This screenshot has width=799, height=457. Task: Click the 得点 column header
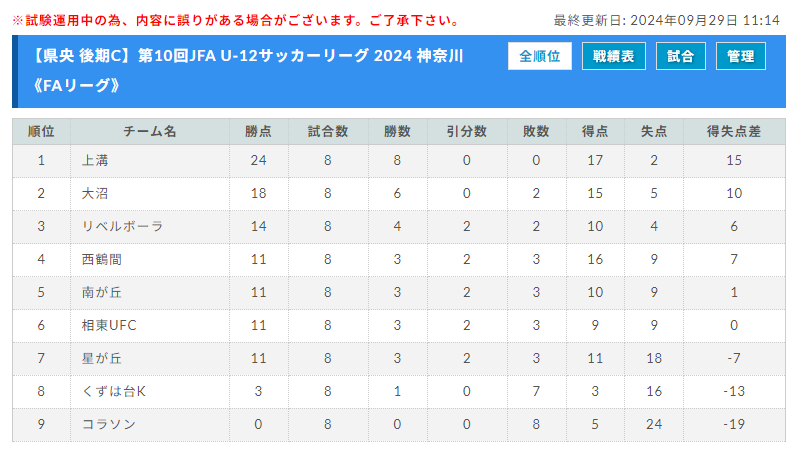[x=595, y=131]
